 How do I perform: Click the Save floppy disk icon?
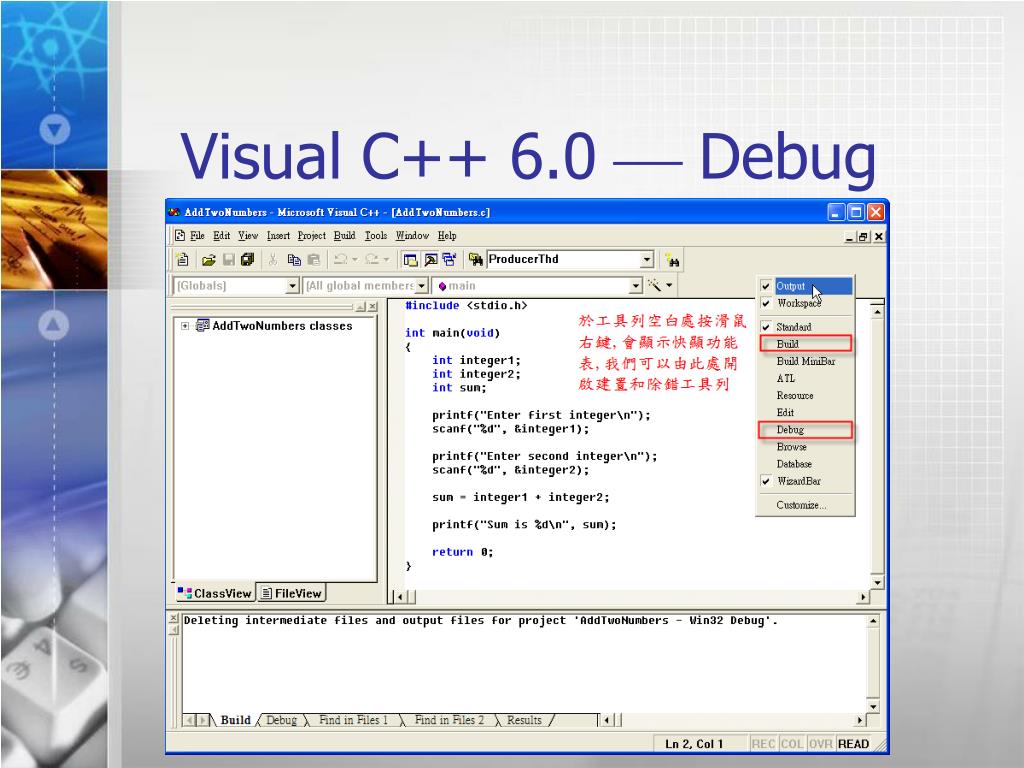point(229,260)
